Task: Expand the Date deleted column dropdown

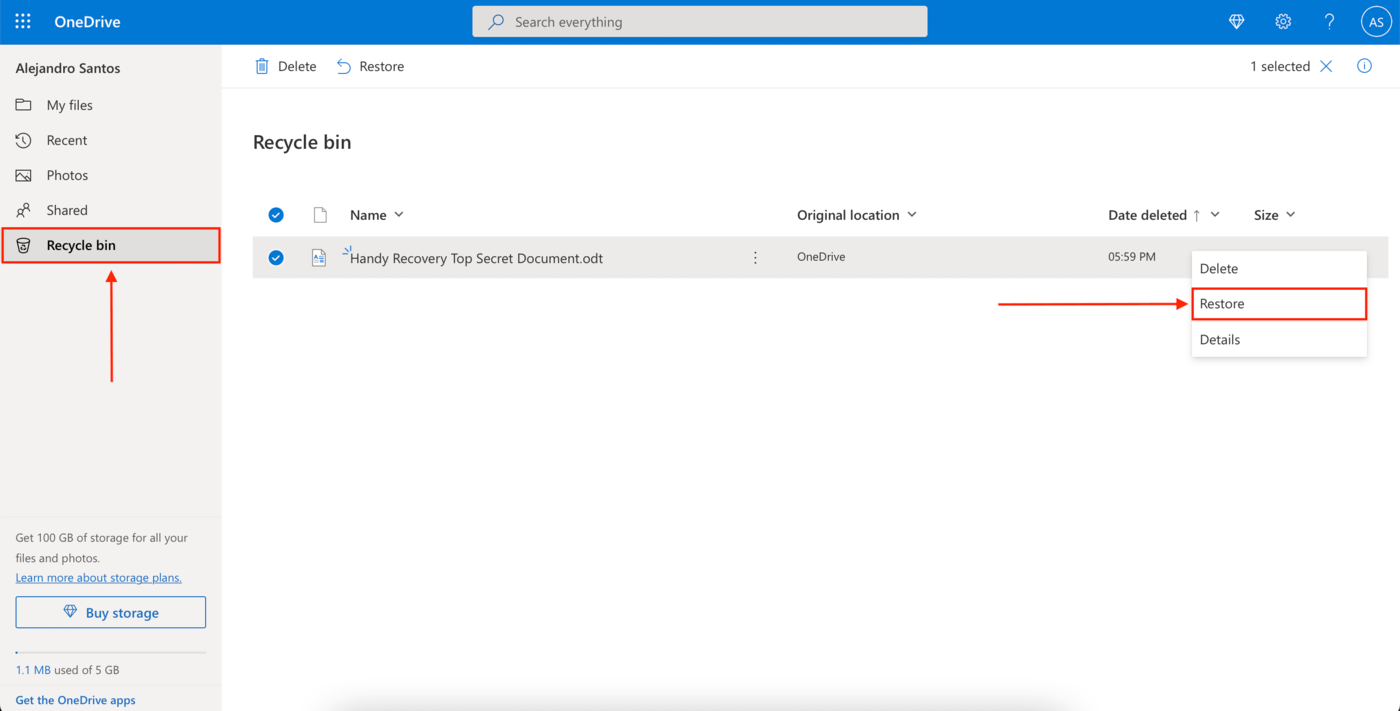Action: (1215, 215)
